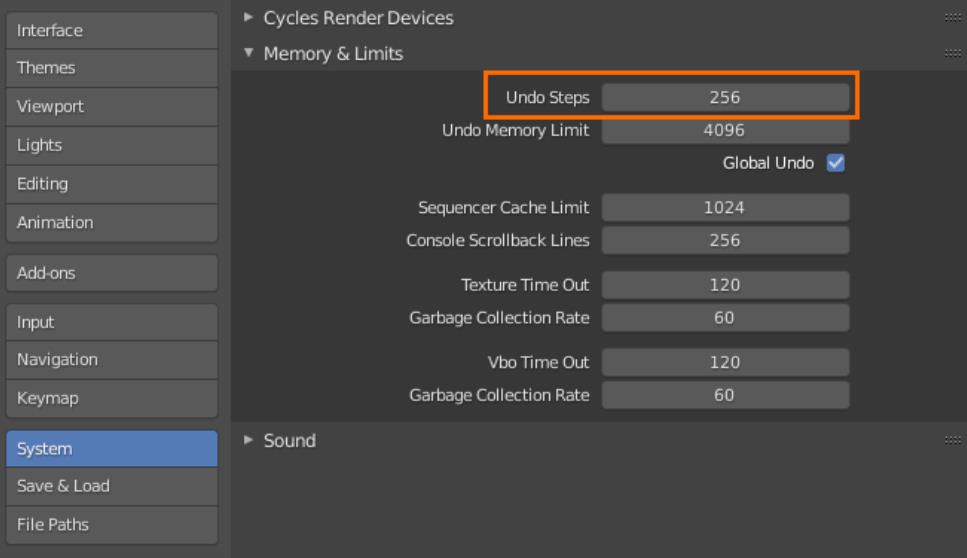Go to the Lights preferences

pos(112,146)
